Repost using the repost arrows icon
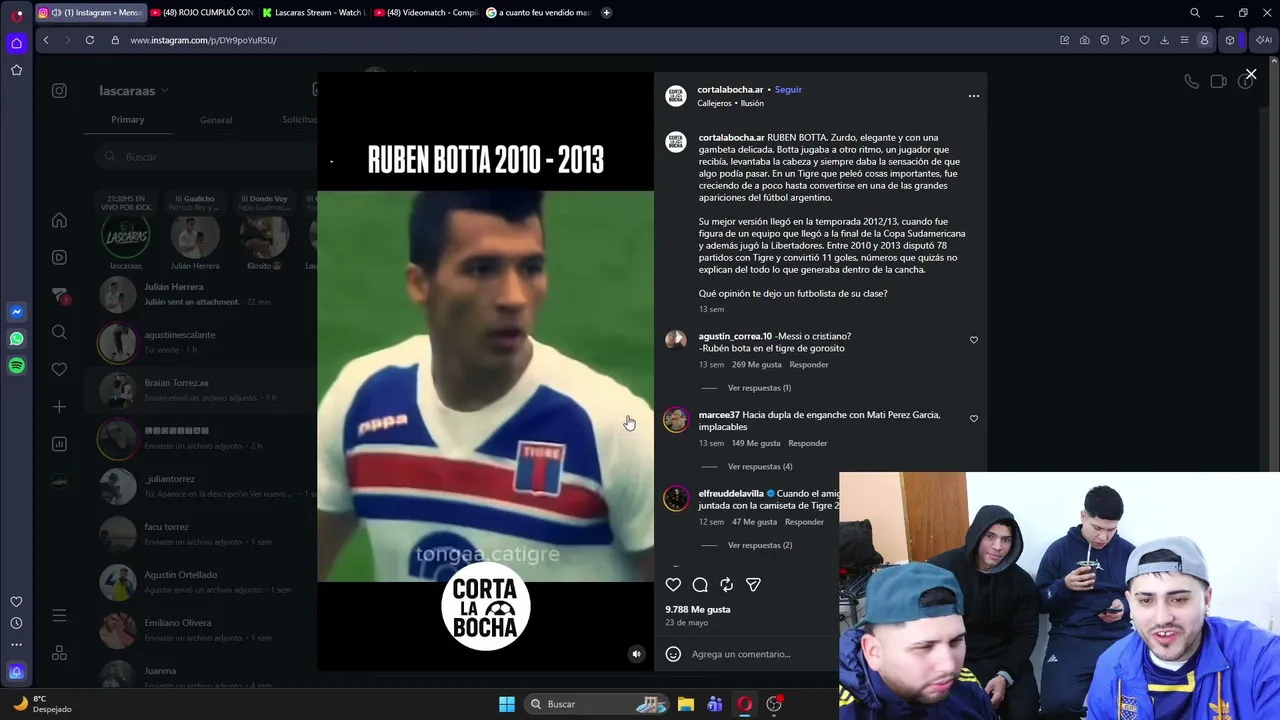 727,585
